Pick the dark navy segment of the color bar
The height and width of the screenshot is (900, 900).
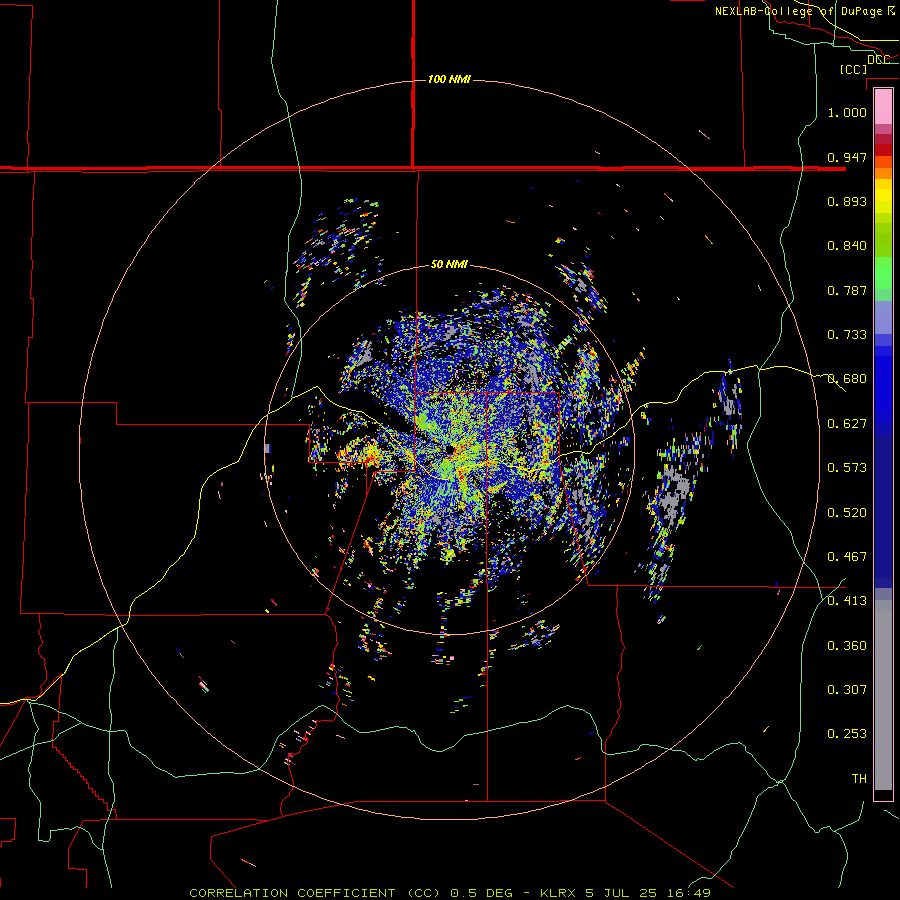pos(883,511)
